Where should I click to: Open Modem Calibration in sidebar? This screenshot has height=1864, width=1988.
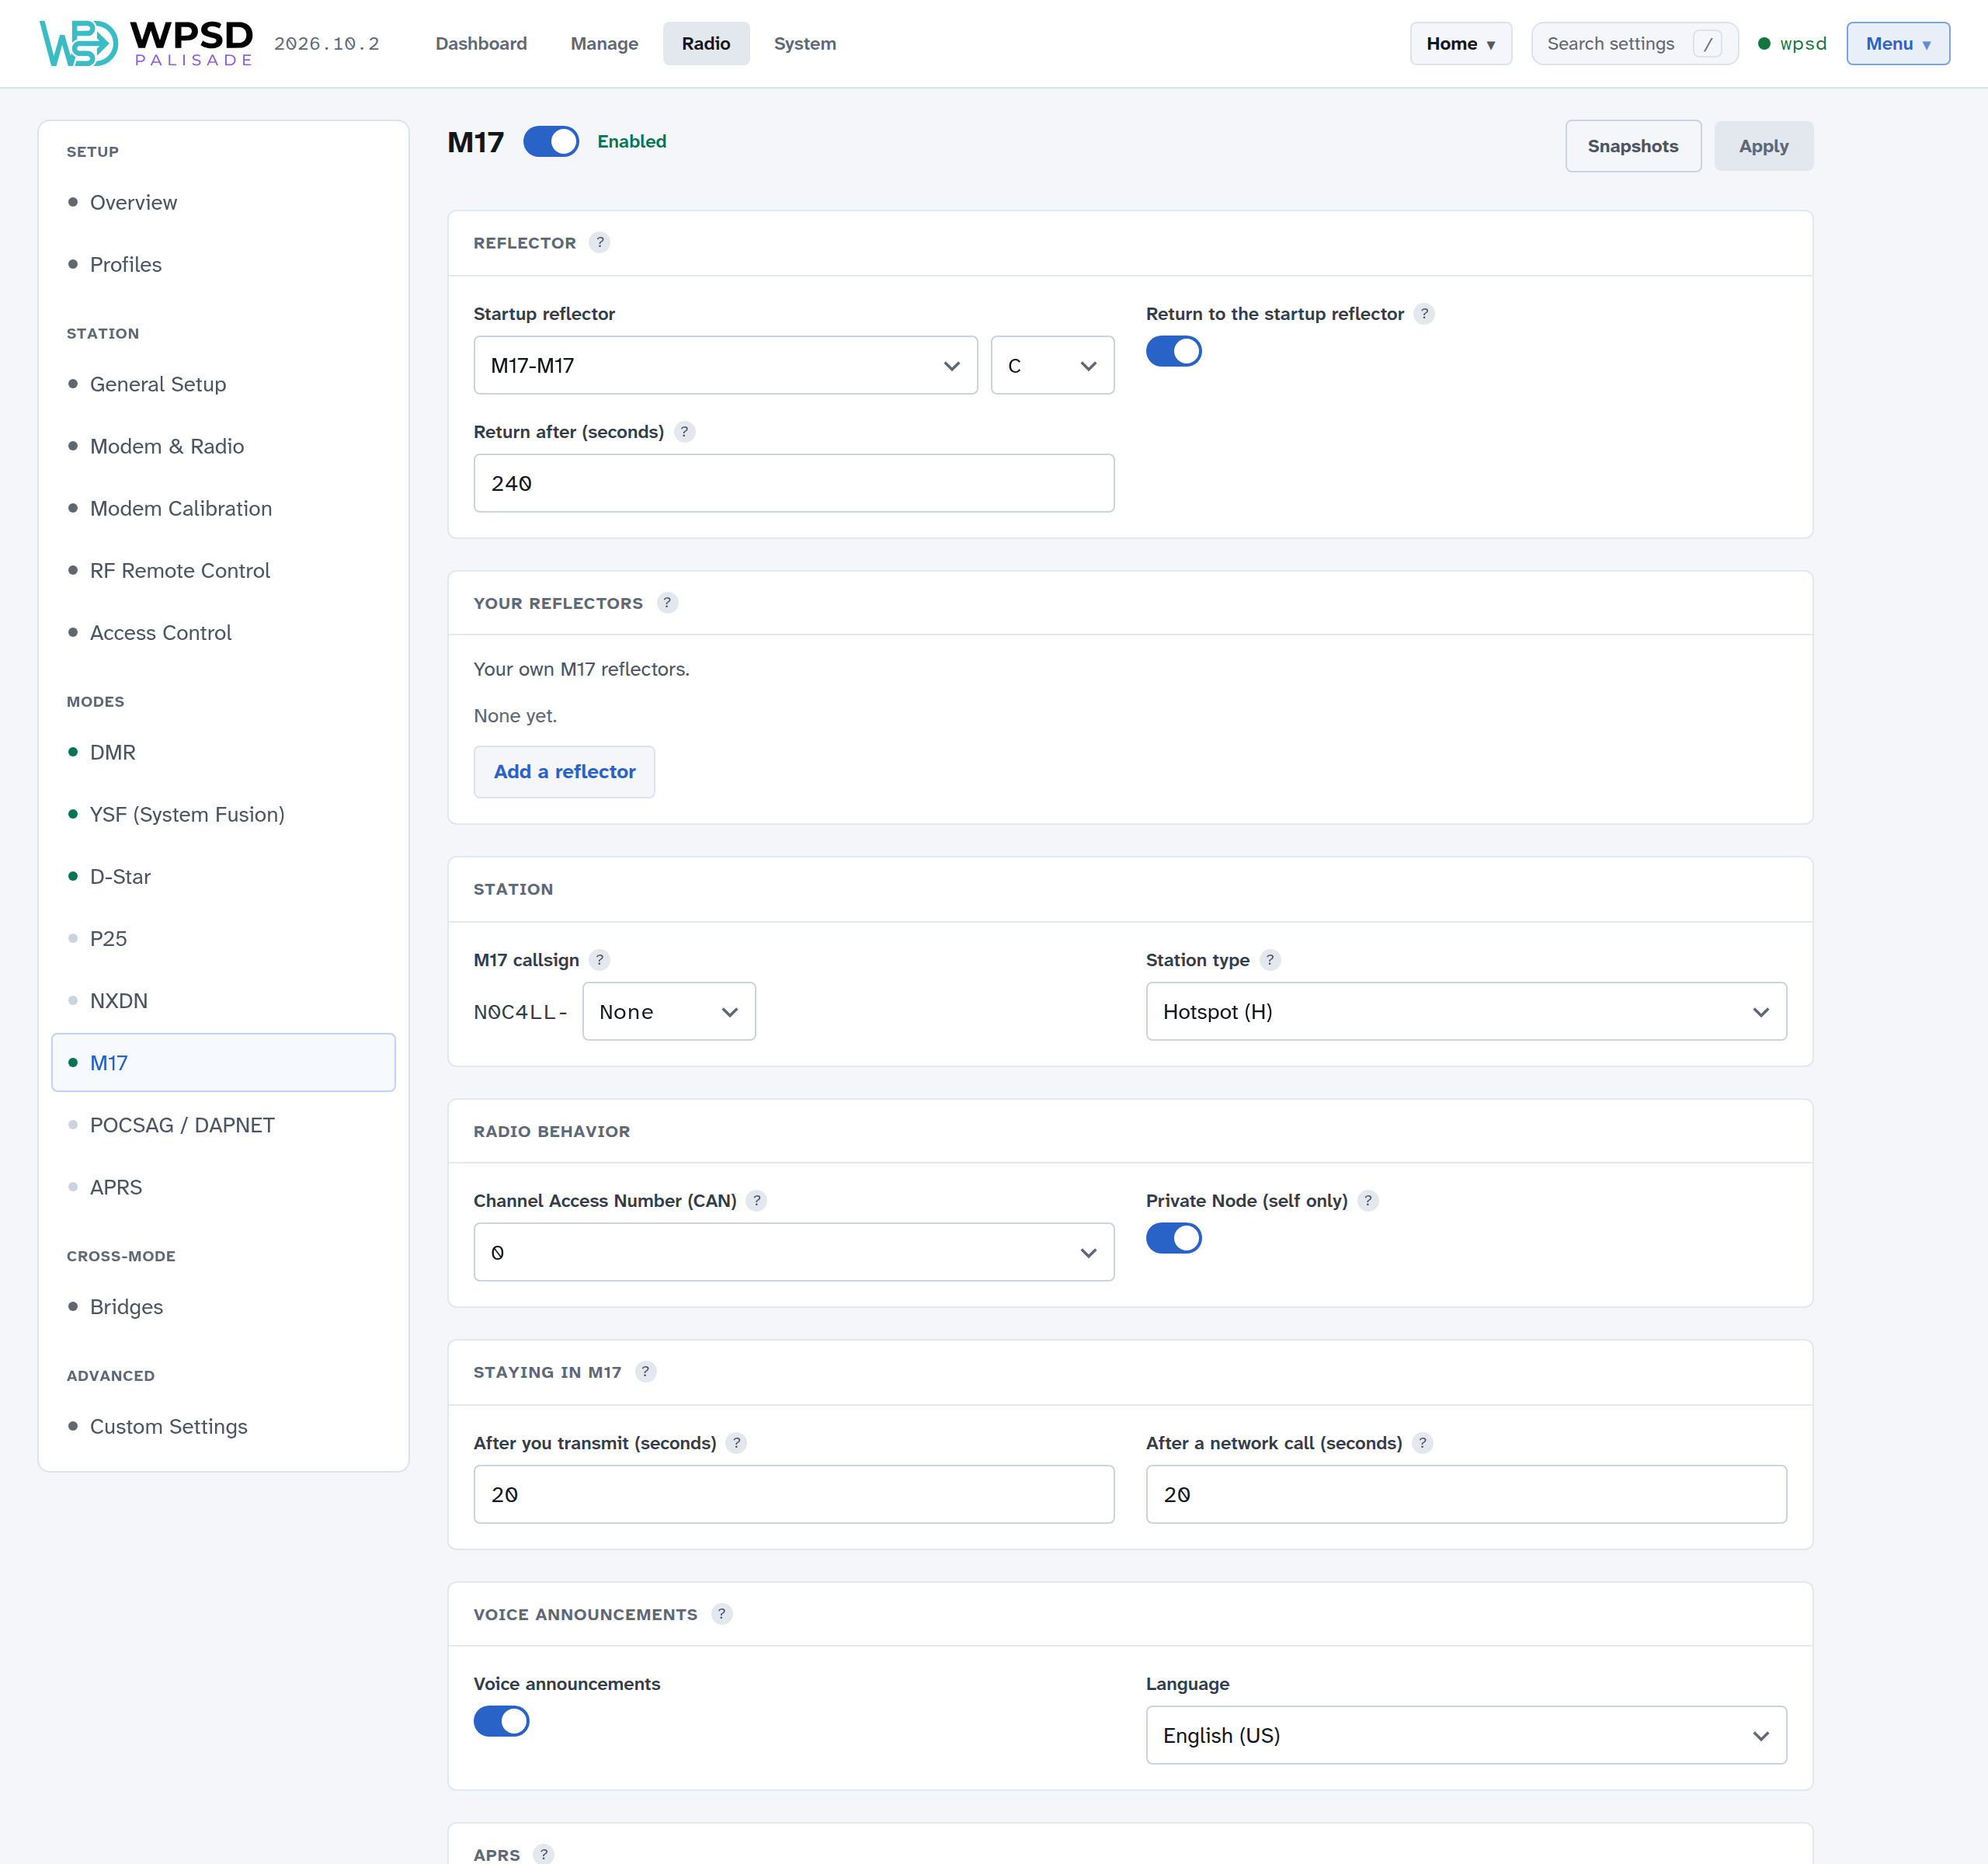point(223,508)
